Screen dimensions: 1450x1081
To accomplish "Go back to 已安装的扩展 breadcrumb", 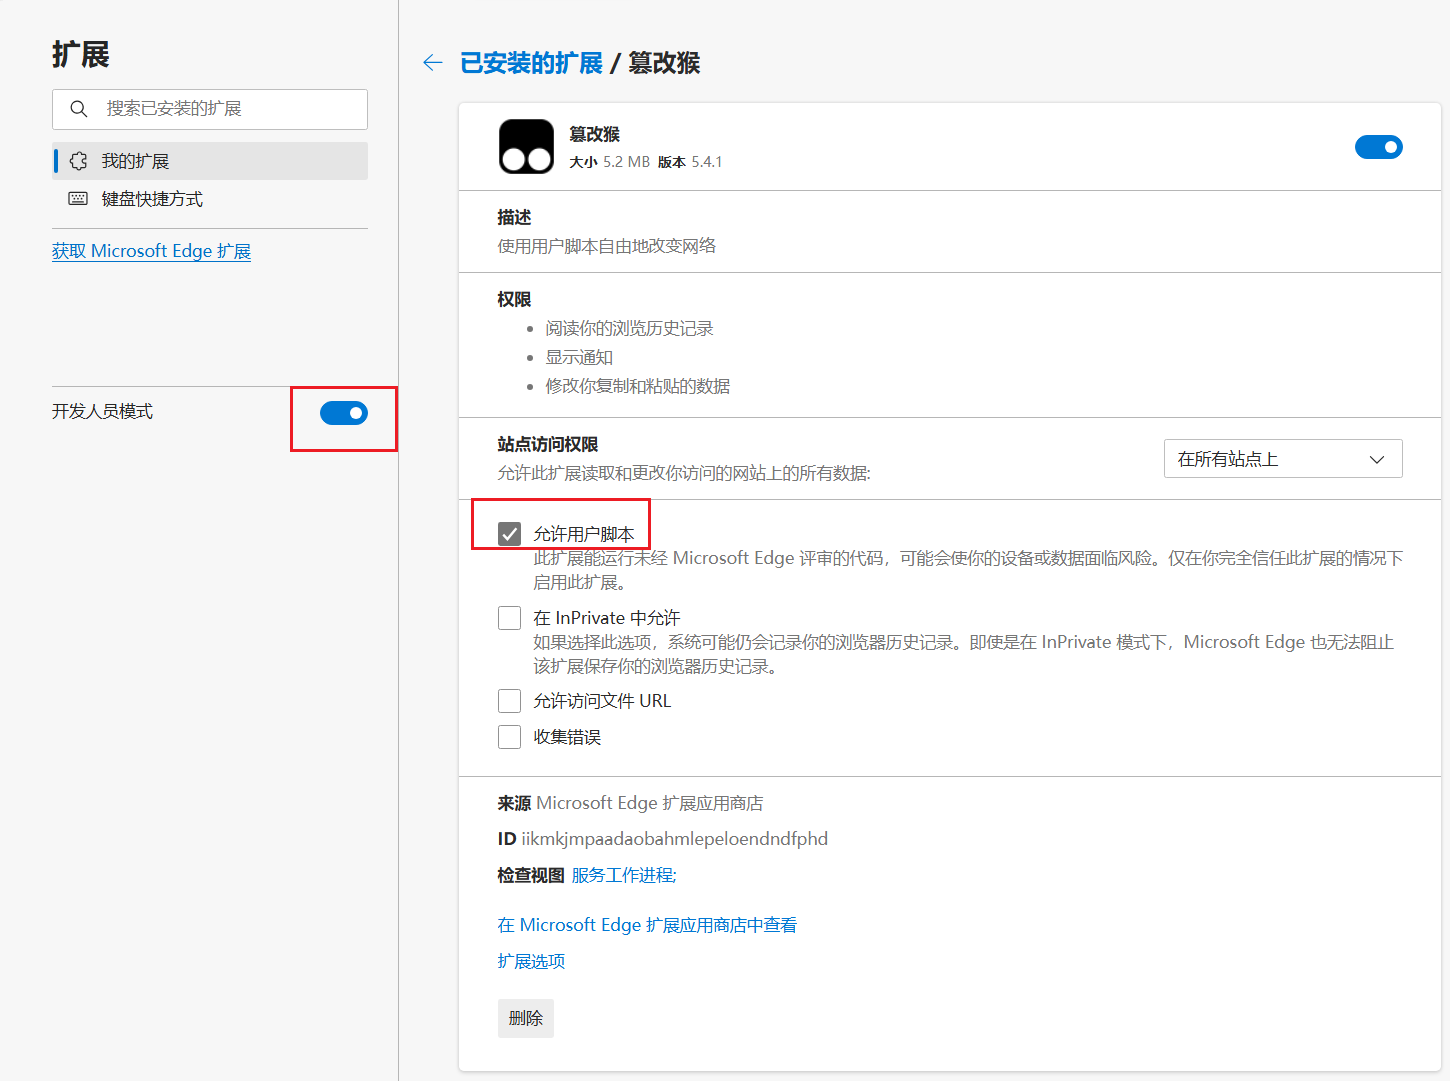I will (x=531, y=63).
